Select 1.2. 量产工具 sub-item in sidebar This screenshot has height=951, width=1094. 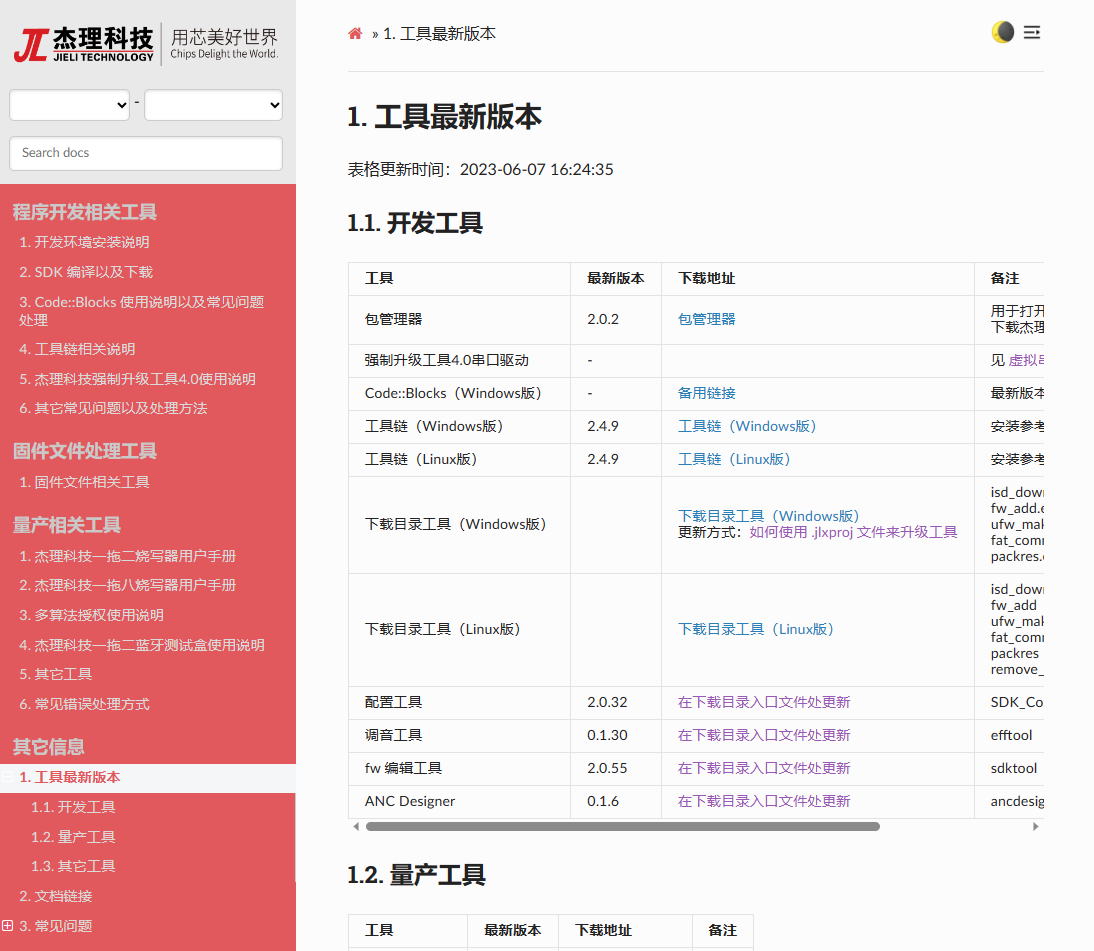point(73,837)
